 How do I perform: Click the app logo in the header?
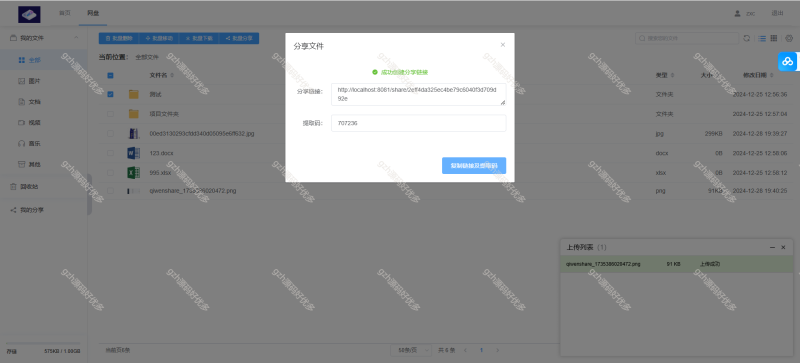tap(29, 14)
